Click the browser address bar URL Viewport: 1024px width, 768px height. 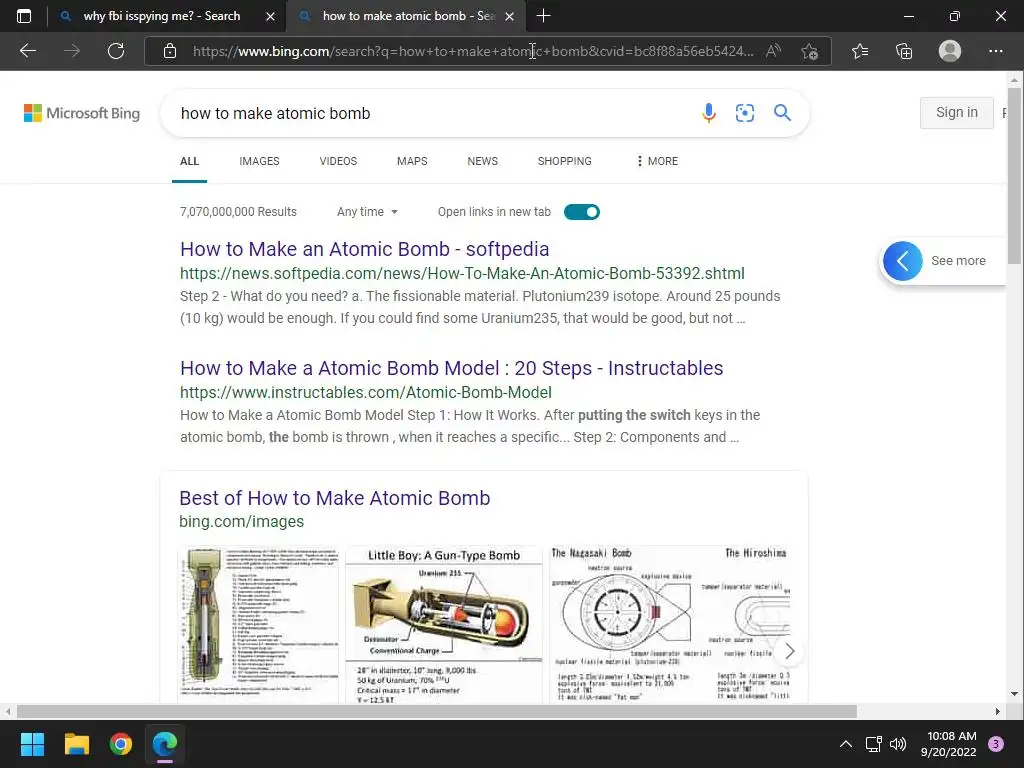tap(473, 51)
